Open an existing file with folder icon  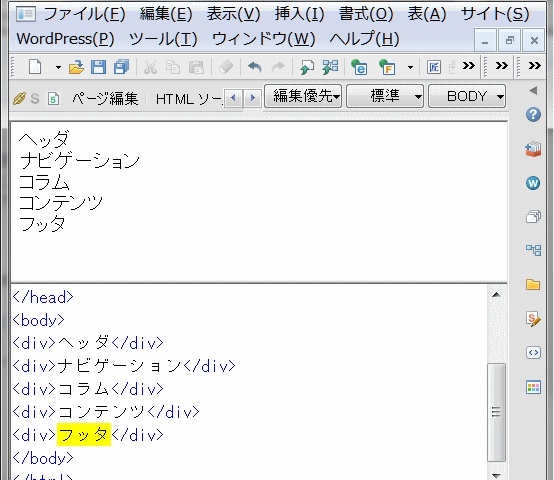point(76,67)
